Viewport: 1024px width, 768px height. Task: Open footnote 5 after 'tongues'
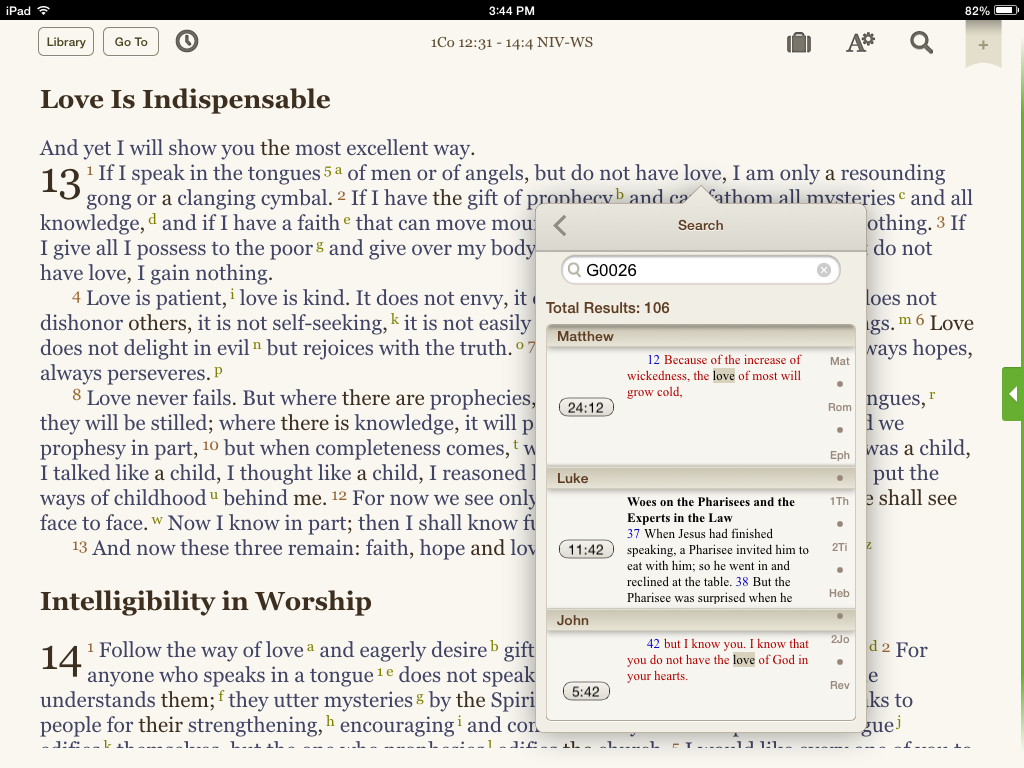click(328, 170)
